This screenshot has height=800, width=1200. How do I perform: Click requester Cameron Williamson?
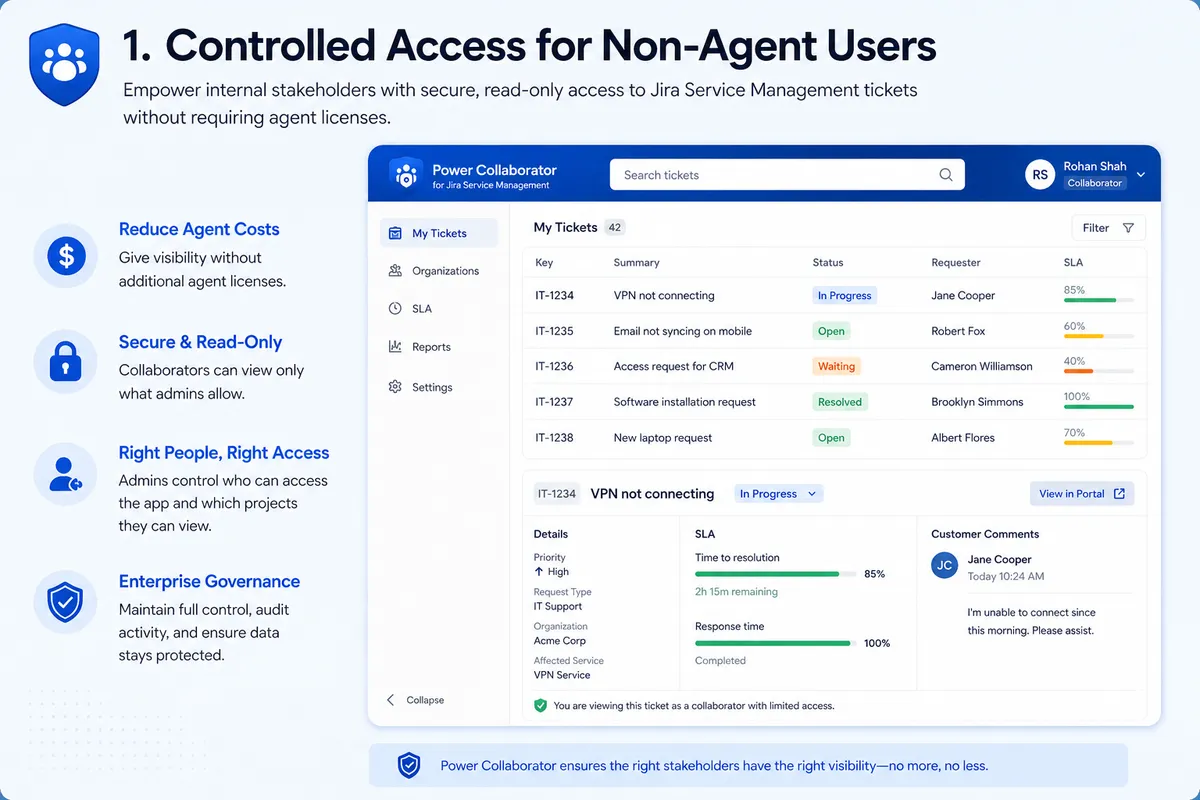pyautogui.click(x=982, y=366)
